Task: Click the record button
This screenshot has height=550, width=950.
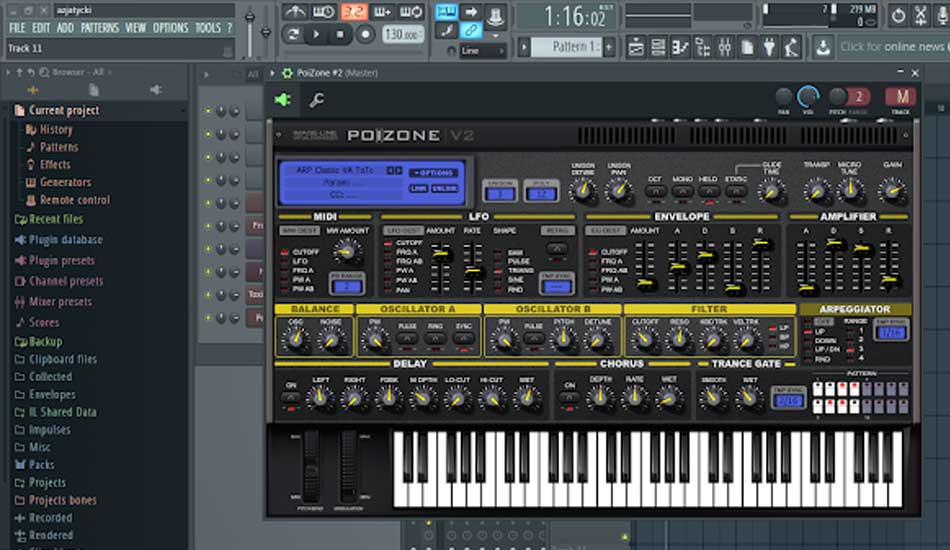Action: [x=365, y=35]
